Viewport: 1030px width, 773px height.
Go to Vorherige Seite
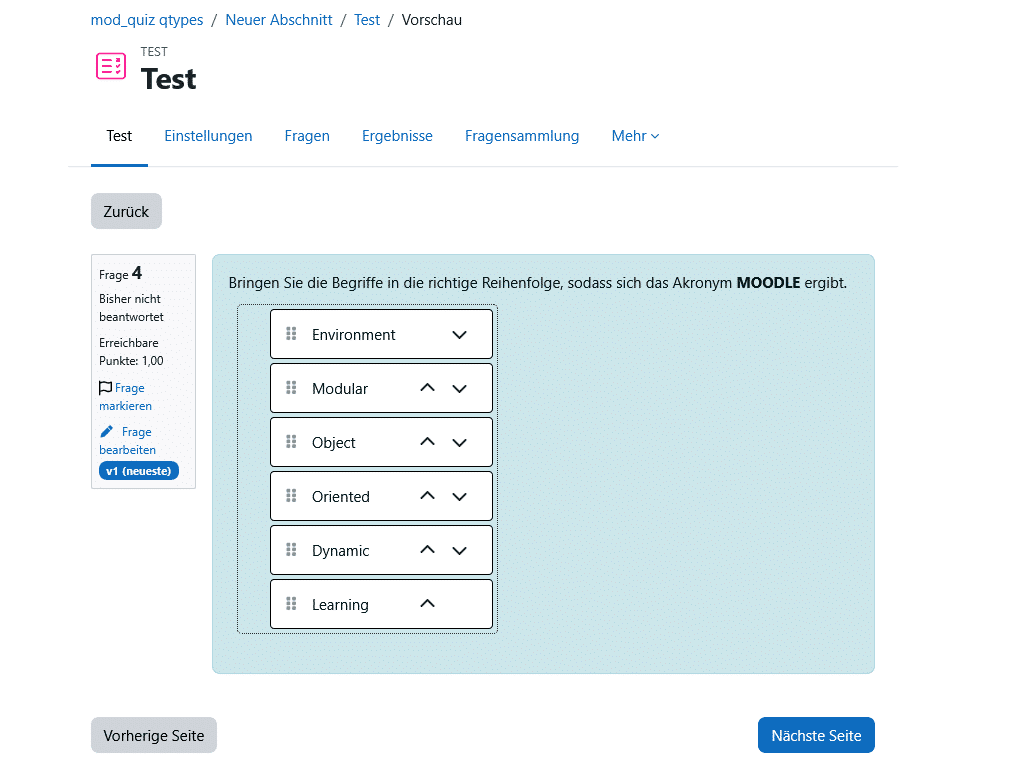pos(154,736)
